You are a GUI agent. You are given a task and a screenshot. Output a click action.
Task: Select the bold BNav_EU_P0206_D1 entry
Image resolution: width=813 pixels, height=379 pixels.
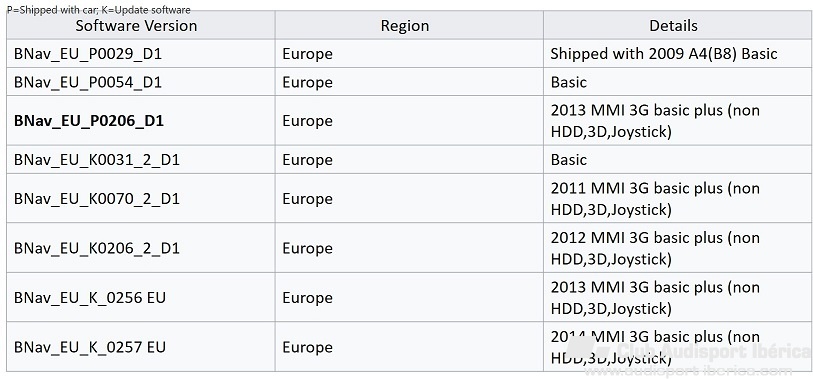pyautogui.click(x=89, y=121)
